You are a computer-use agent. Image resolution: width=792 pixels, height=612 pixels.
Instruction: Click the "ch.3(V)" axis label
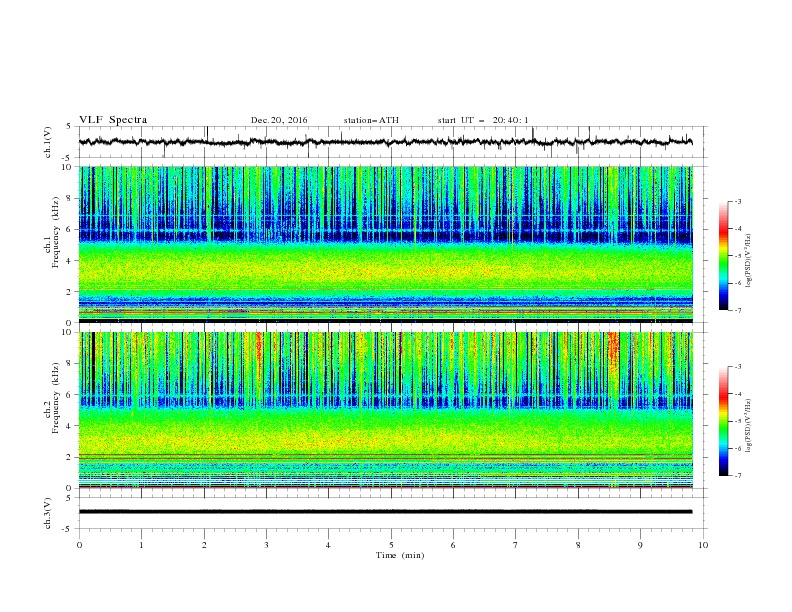click(48, 513)
